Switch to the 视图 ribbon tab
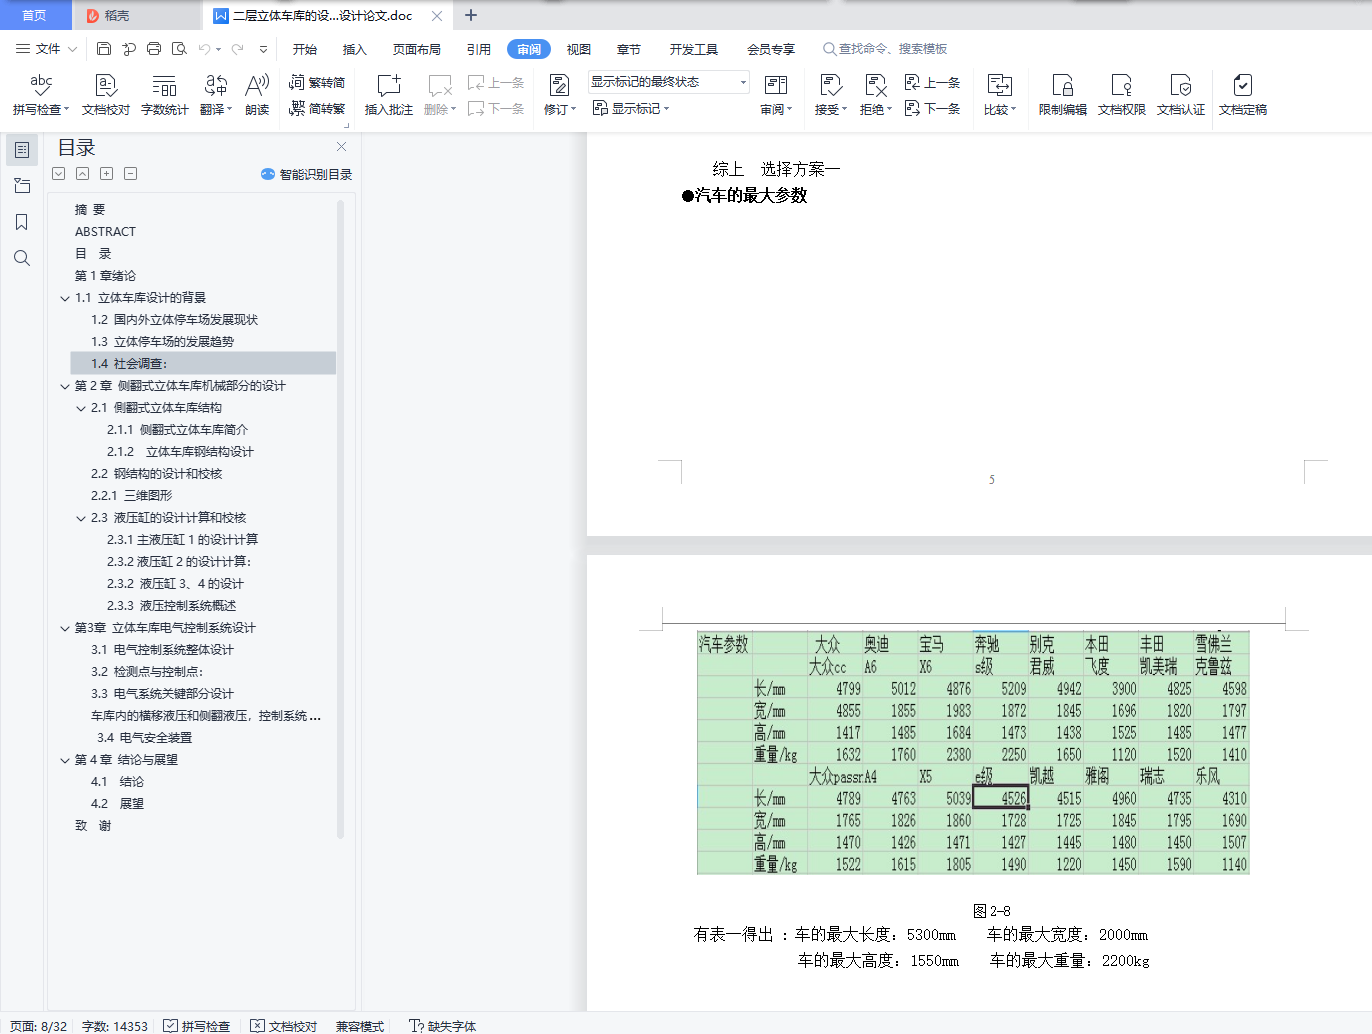Viewport: 1372px width, 1034px height. 579,49
